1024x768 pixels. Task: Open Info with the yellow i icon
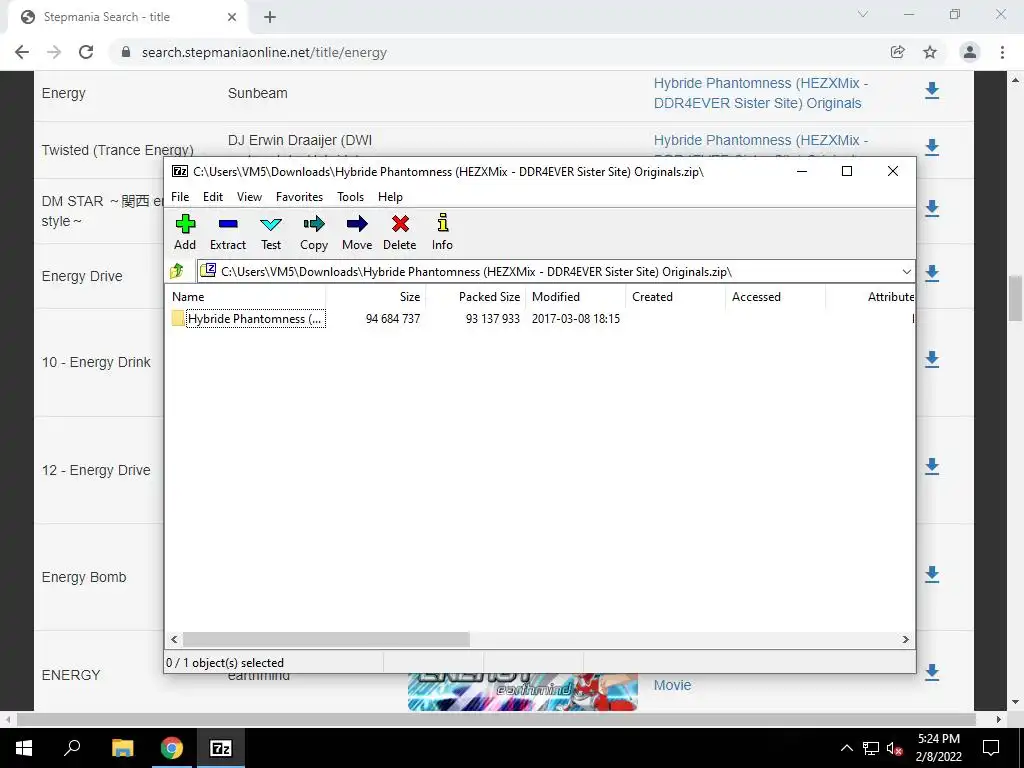click(442, 232)
